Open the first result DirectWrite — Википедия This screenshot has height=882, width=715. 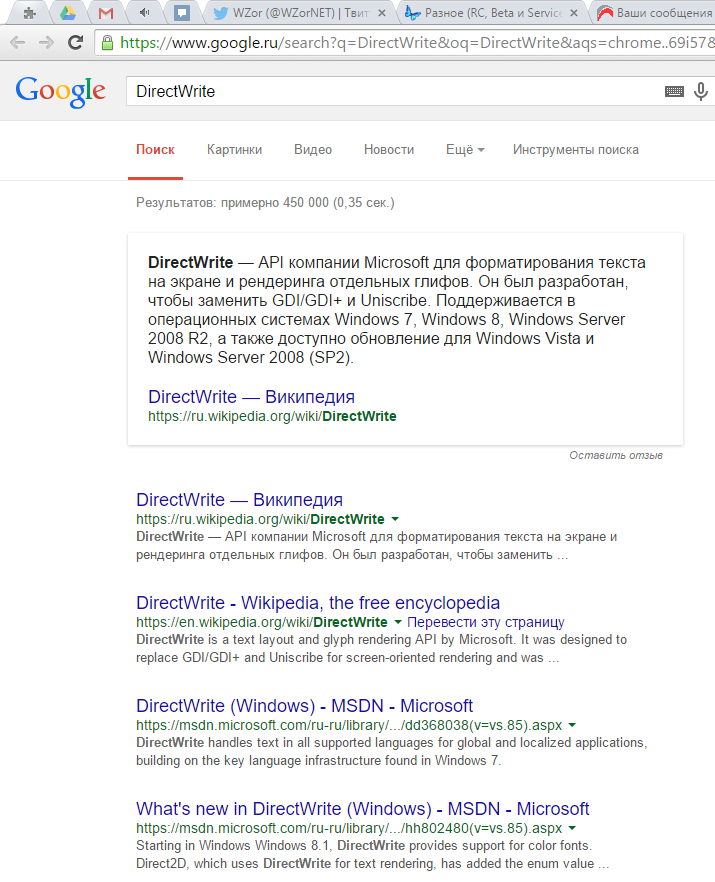pos(240,500)
